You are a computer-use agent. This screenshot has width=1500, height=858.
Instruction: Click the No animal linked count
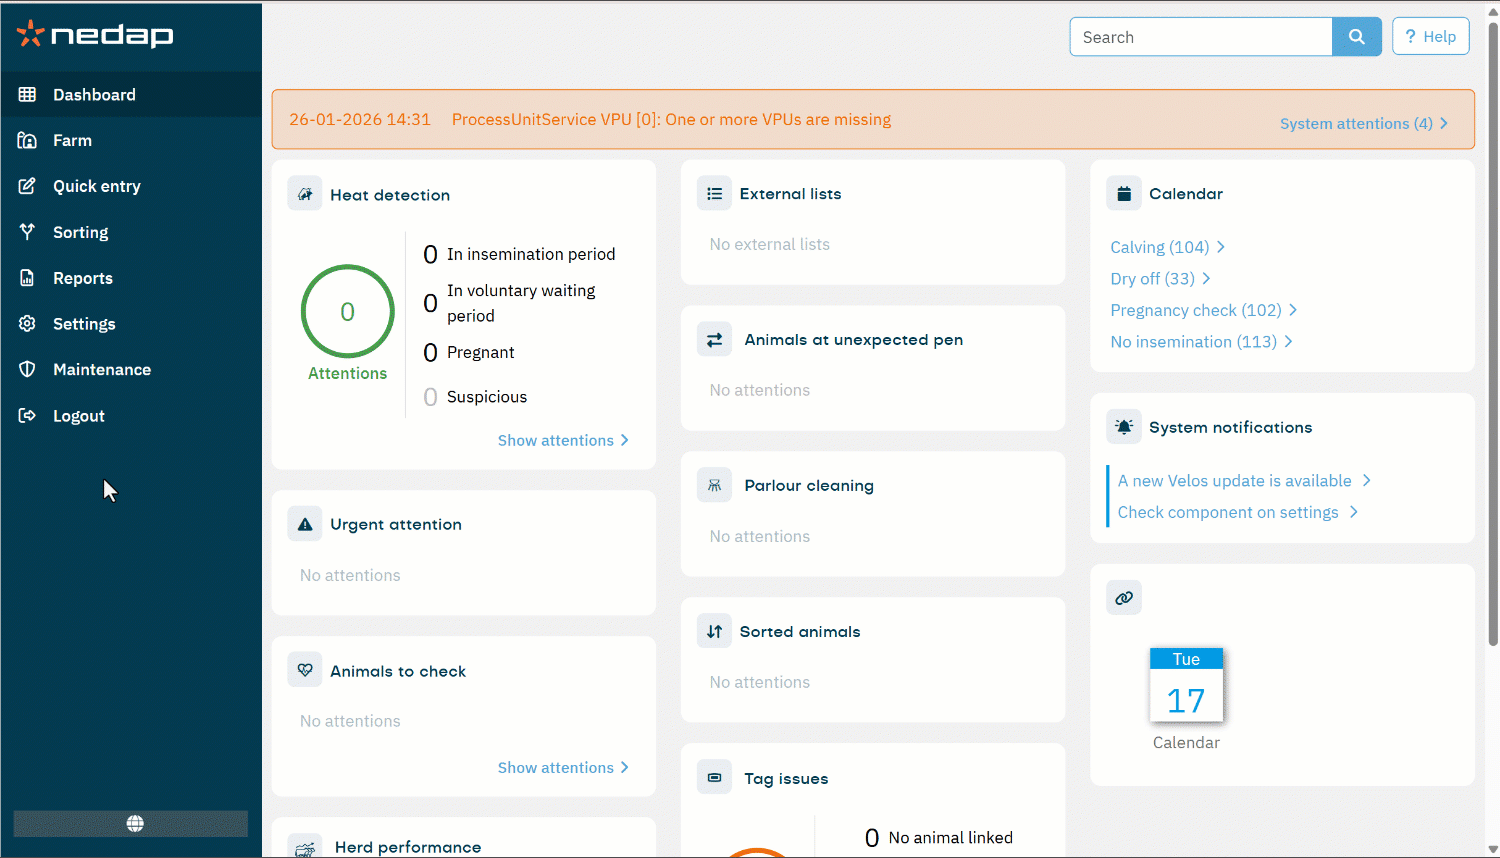[x=872, y=838]
